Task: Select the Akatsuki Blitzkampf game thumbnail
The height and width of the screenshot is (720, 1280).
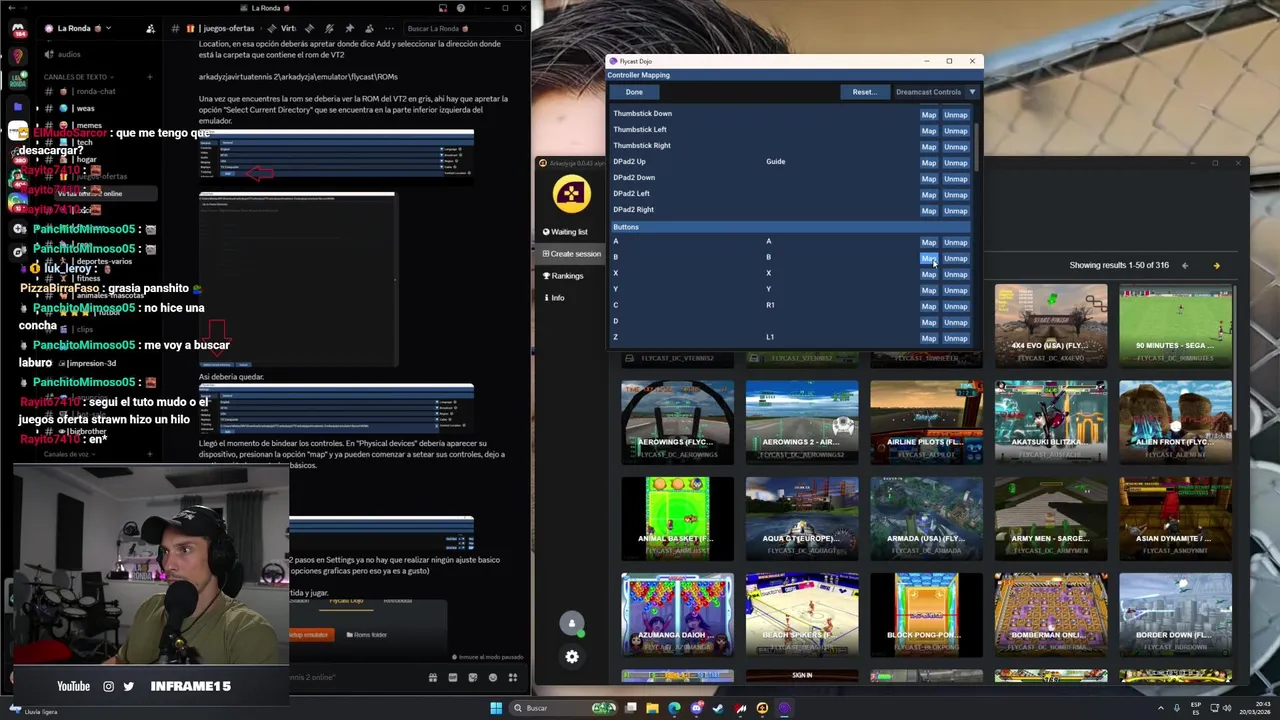Action: pos(1051,421)
